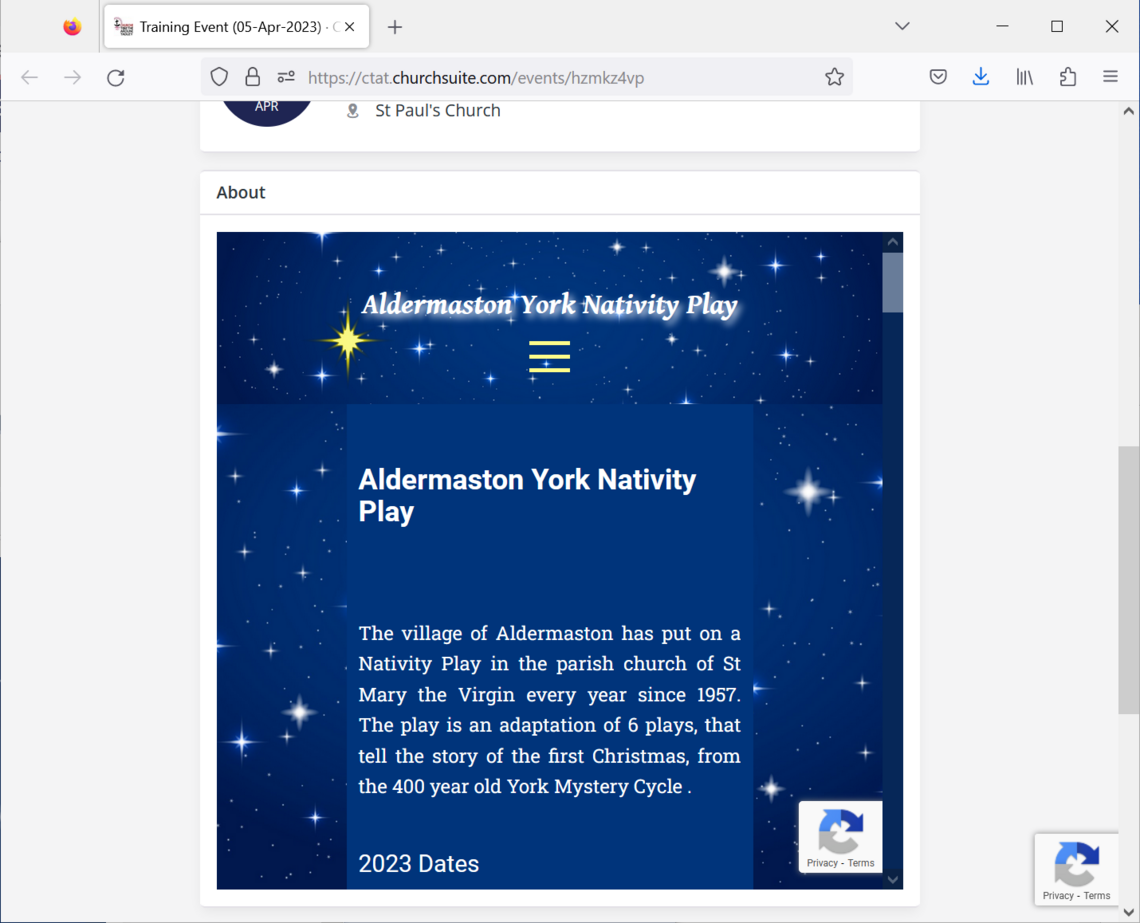Open tracking protection shield panel
This screenshot has width=1140, height=923.
pos(219,77)
